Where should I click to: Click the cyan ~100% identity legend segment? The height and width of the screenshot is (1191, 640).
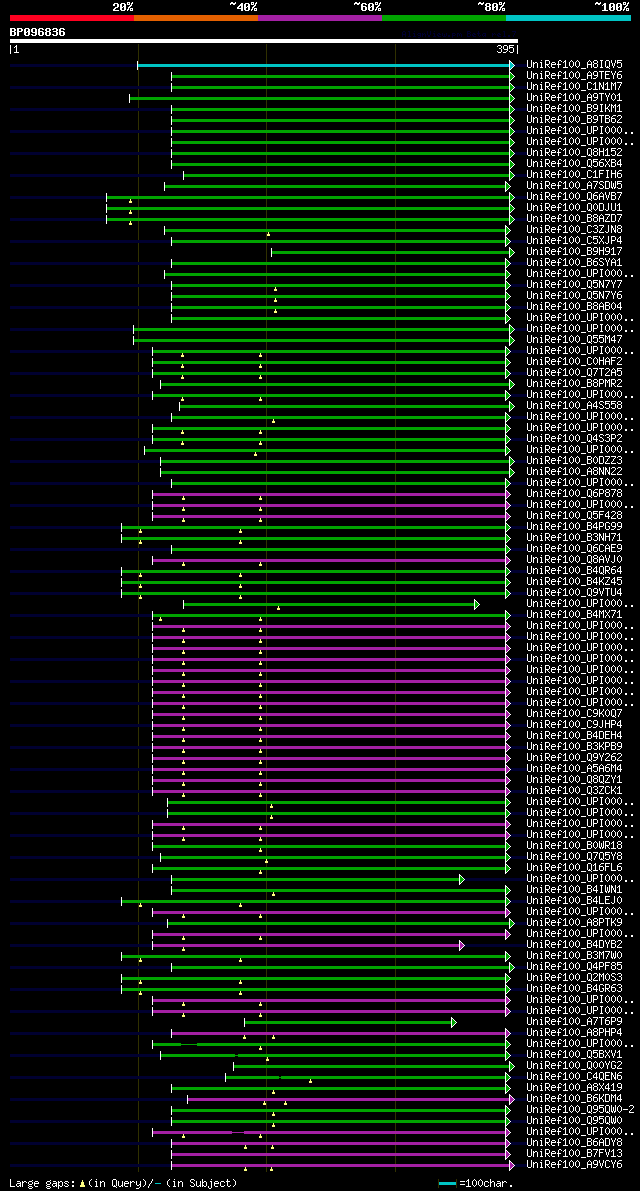568,17
